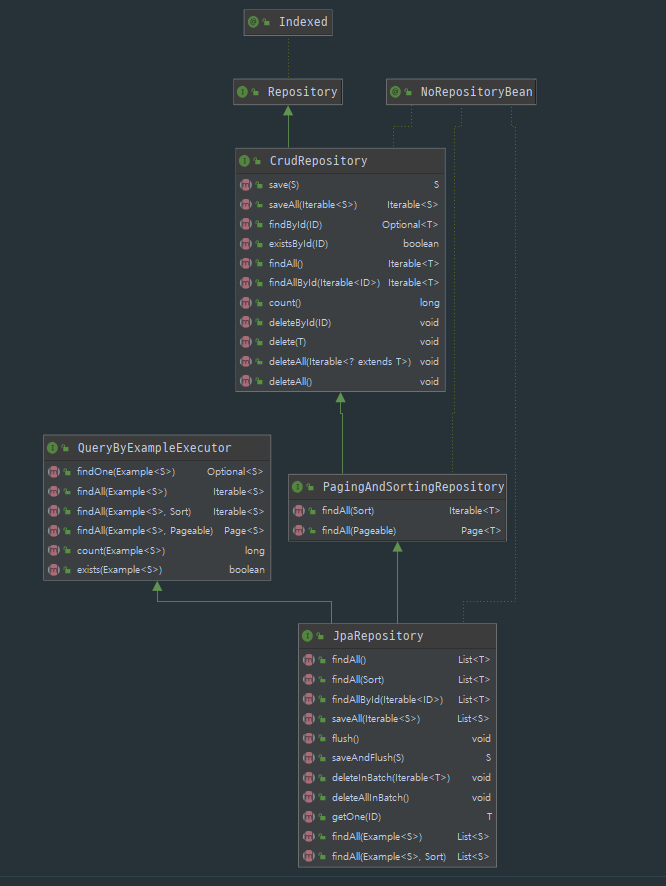Screen dimensions: 666x886
Task: Select deleteAllInBatch() method row
Action: [x=398, y=798]
